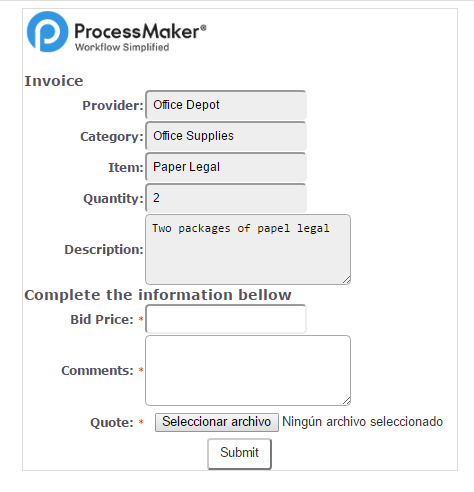Screen dimensions: 474x492
Task: Click the Seleccionar archivo file button
Action: 217,422
